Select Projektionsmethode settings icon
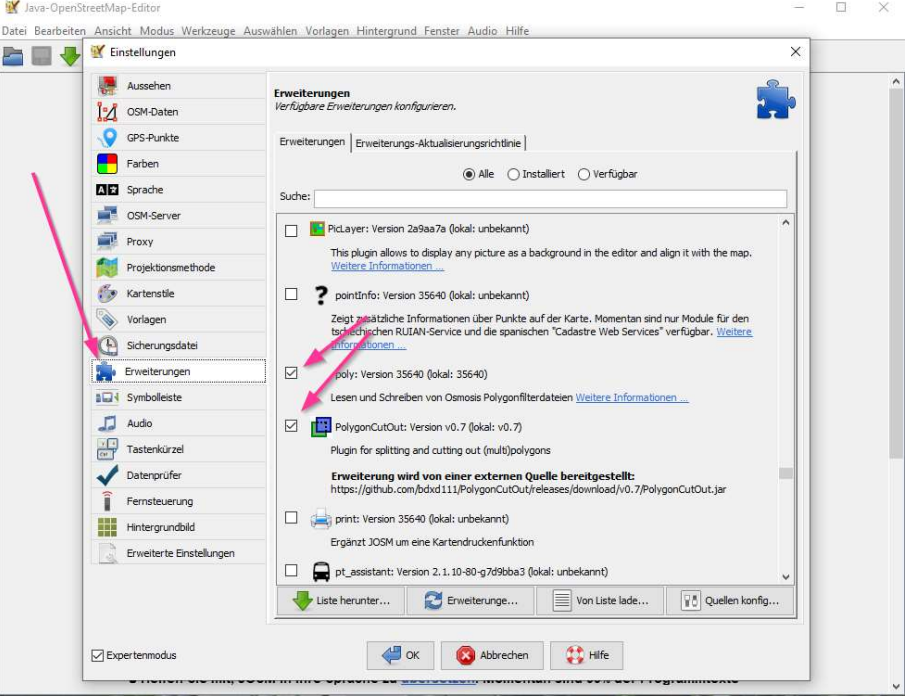Screen dimensions: 906x697 click(107, 268)
